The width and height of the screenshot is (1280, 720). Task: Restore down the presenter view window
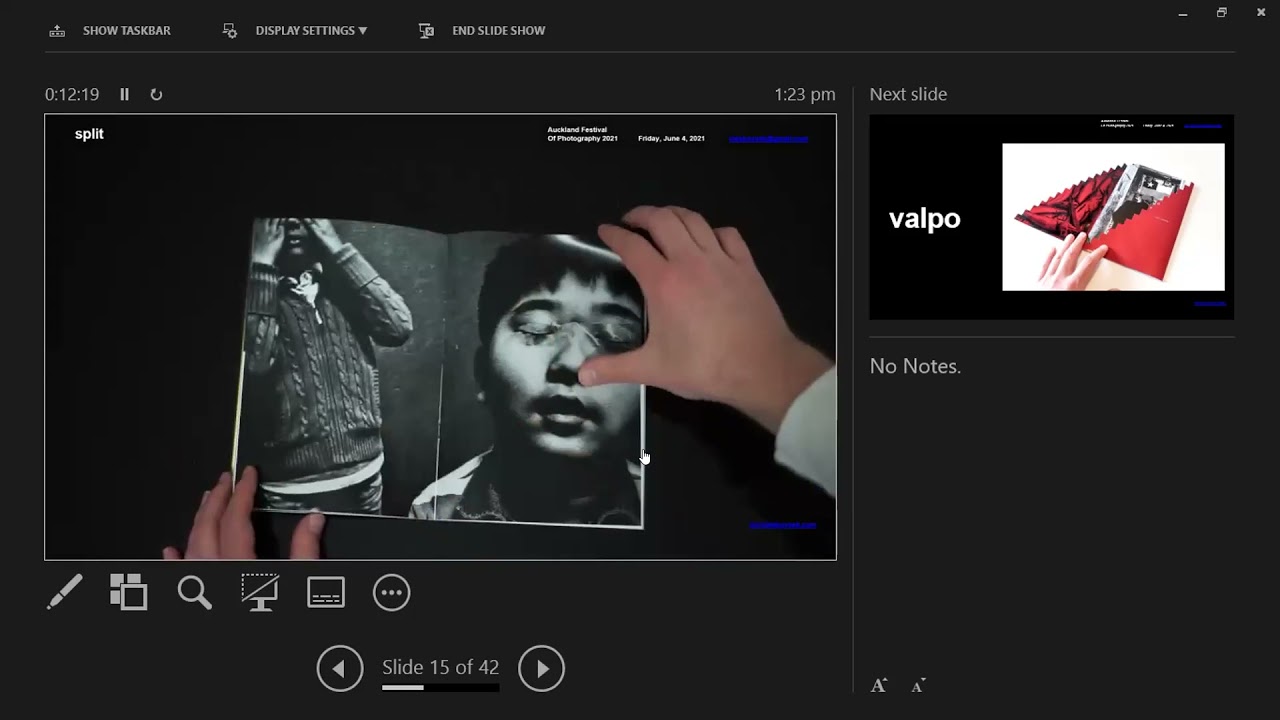tap(1221, 13)
